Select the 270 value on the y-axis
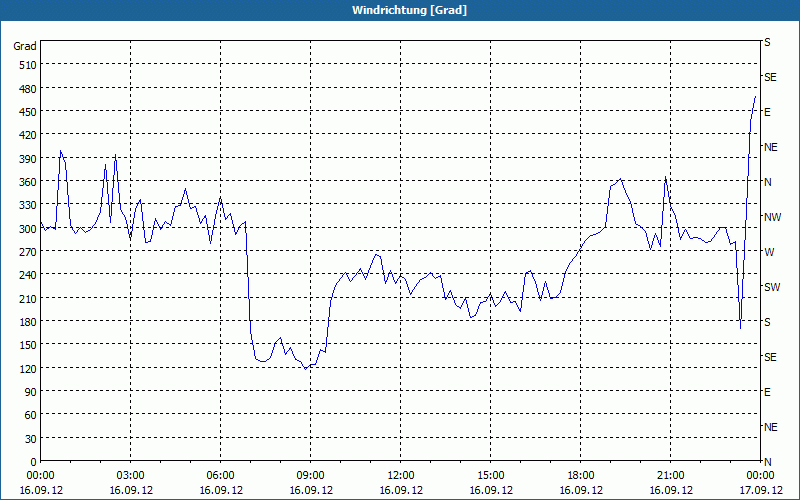This screenshot has height=500, width=800. (28, 252)
